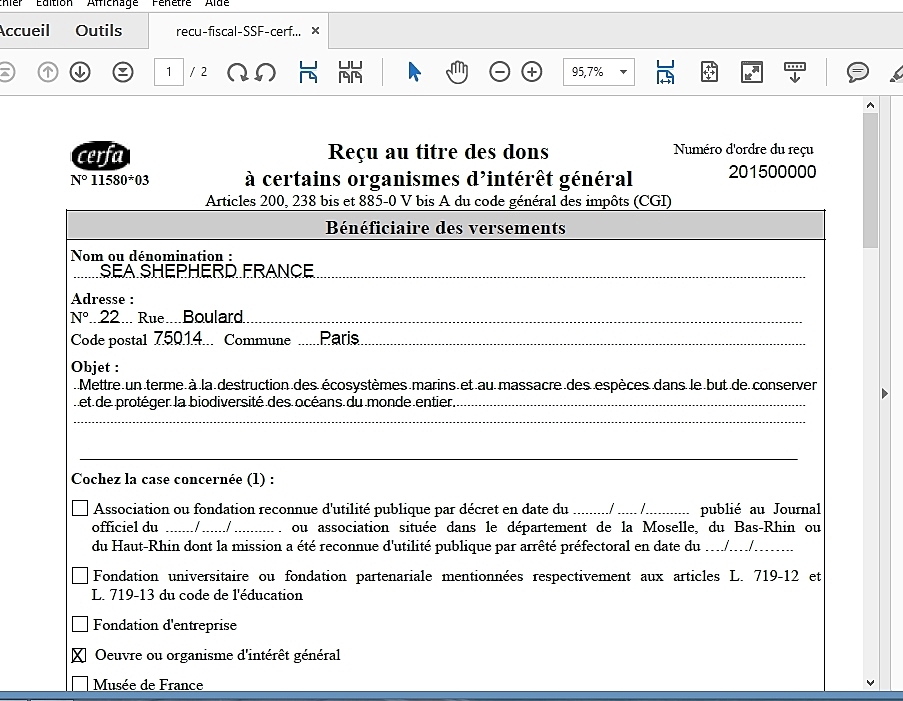Switch to the Accueil tab
Image resolution: width=903 pixels, height=701 pixels.
pos(24,30)
